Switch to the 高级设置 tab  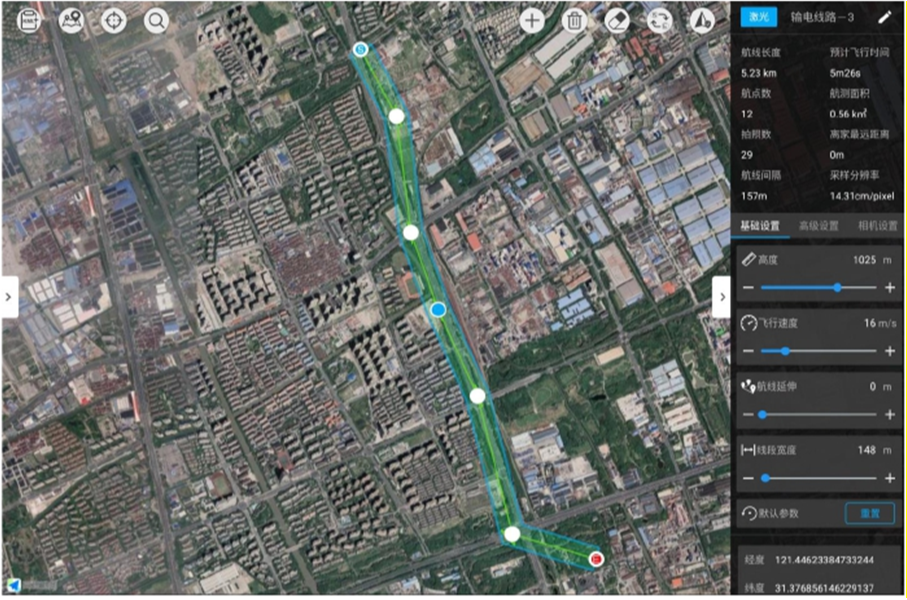pyautogui.click(x=818, y=226)
